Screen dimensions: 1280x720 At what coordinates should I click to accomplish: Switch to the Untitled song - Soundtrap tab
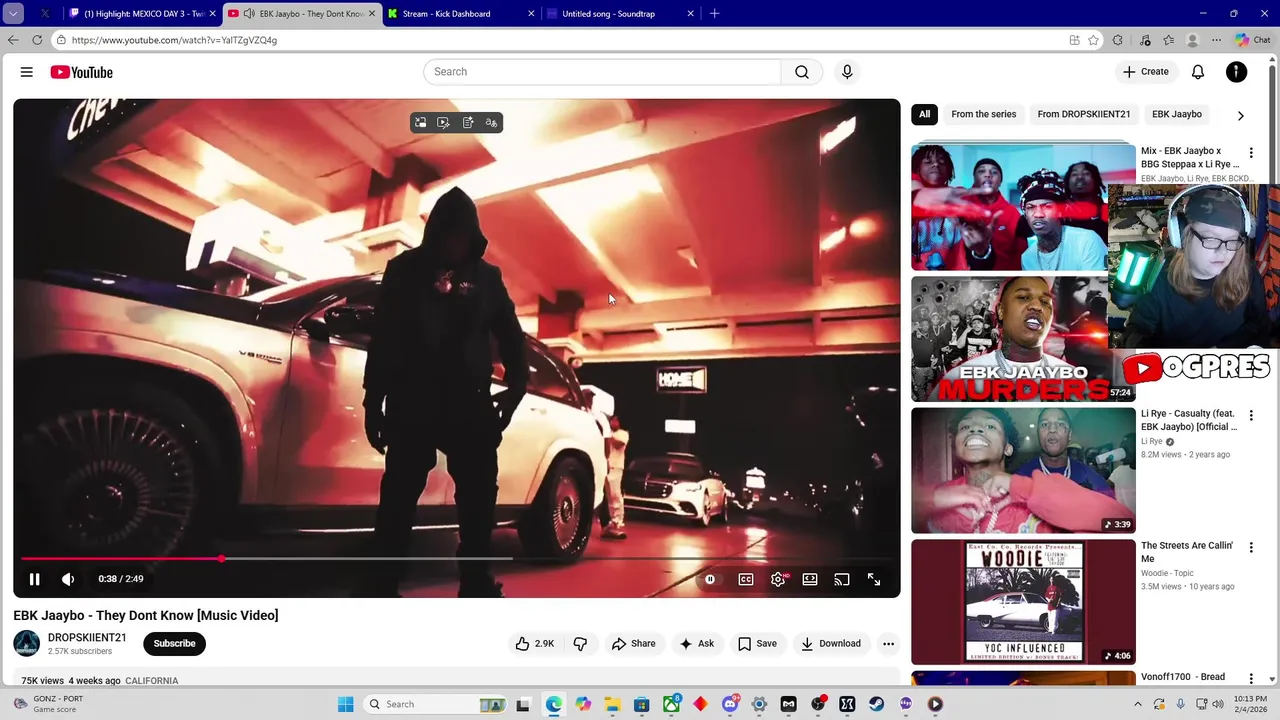pos(620,14)
